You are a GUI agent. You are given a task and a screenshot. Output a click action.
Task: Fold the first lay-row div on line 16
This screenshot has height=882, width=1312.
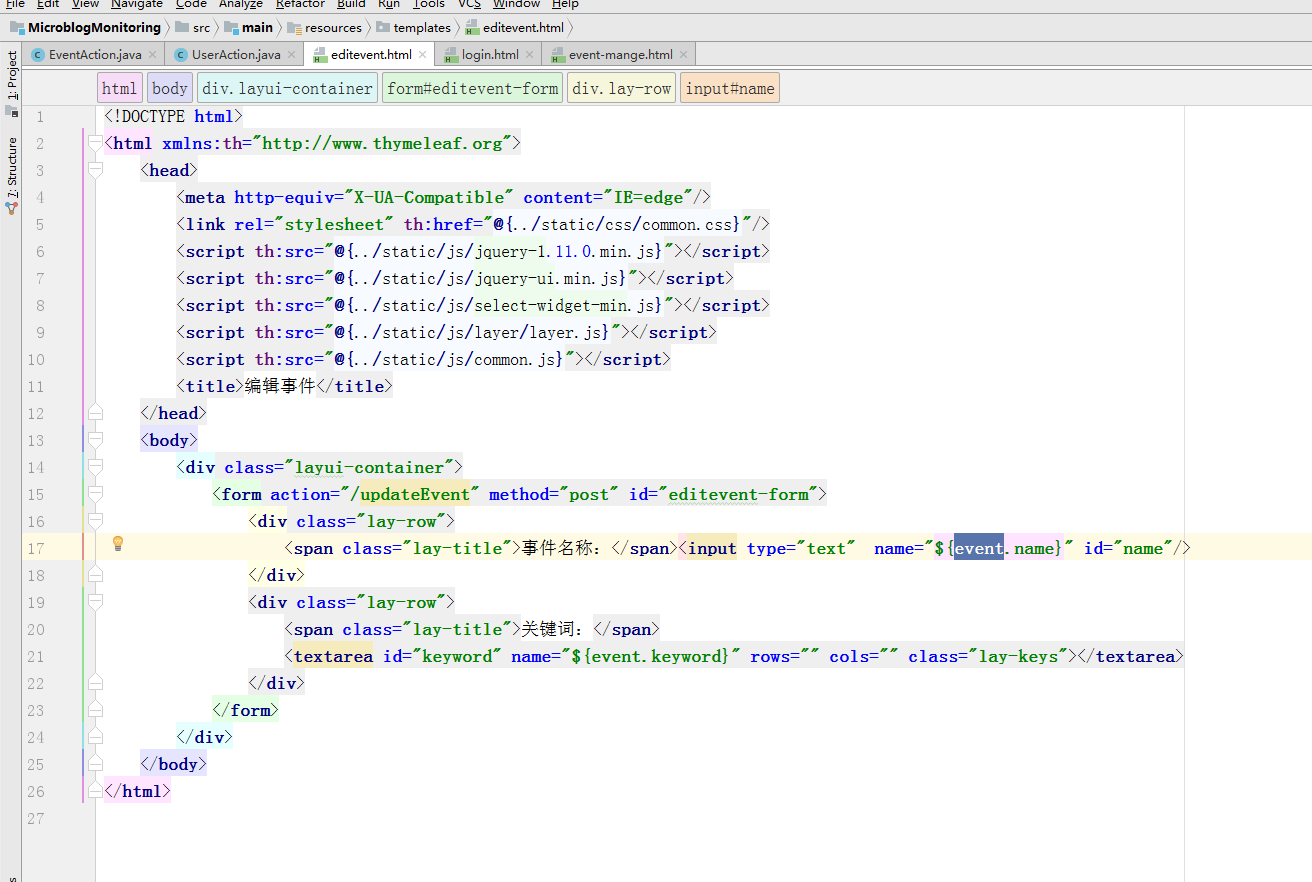[x=95, y=521]
